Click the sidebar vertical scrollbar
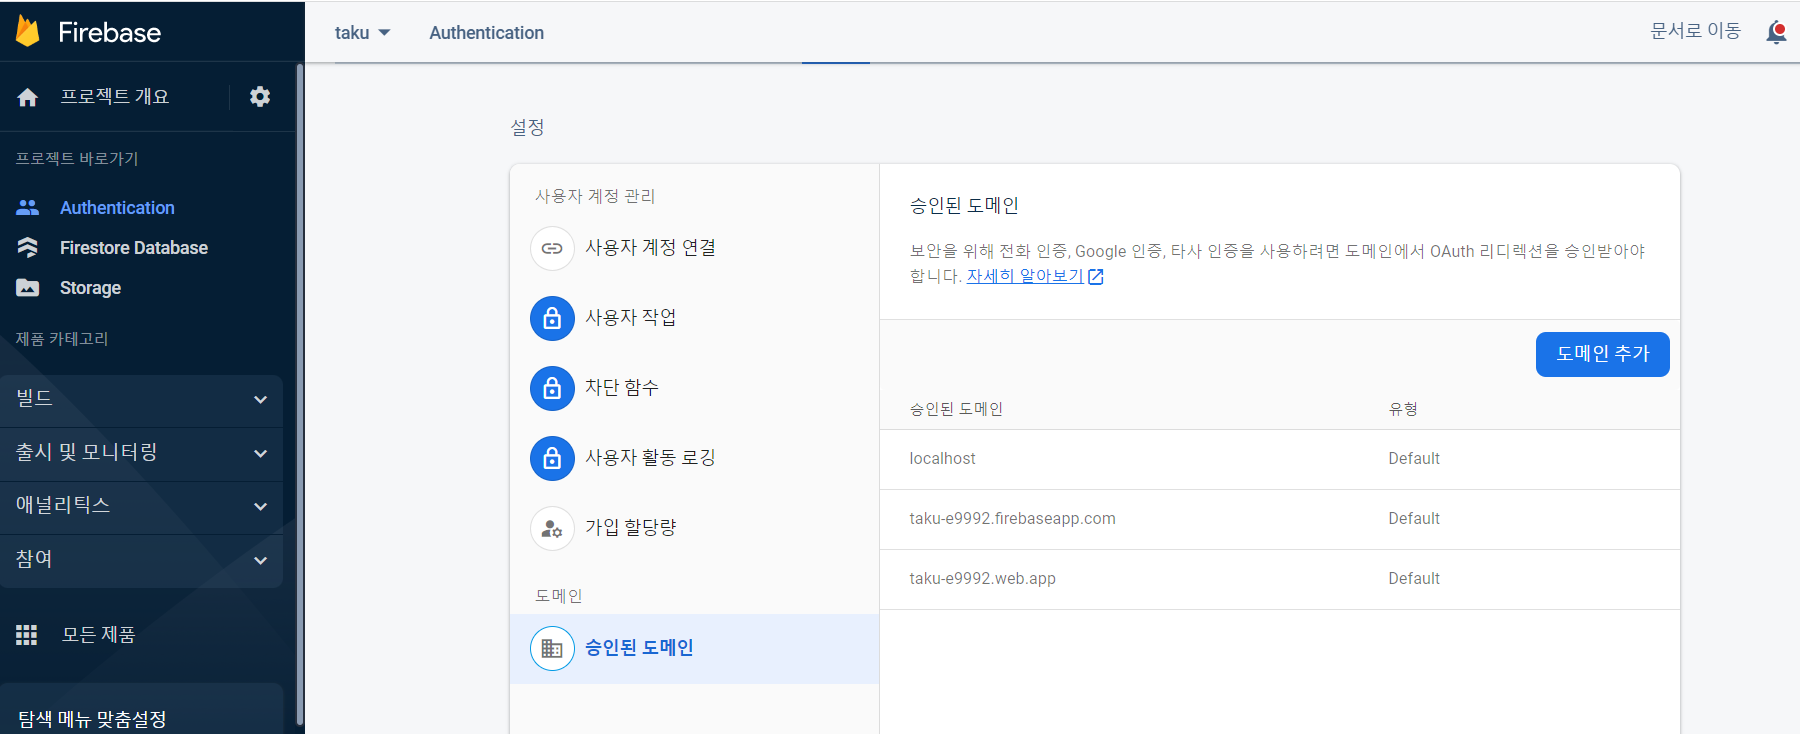This screenshot has height=734, width=1800. [300, 395]
